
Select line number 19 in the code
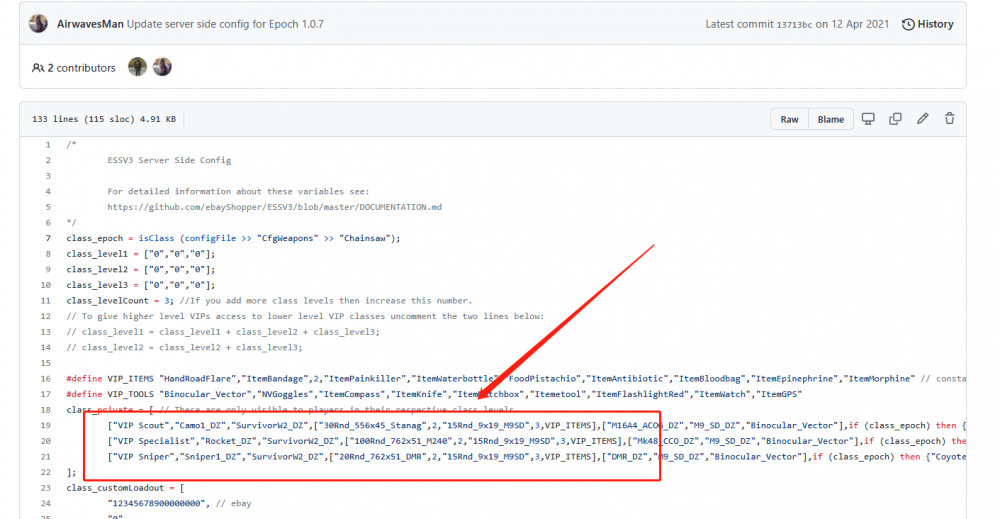[45, 426]
